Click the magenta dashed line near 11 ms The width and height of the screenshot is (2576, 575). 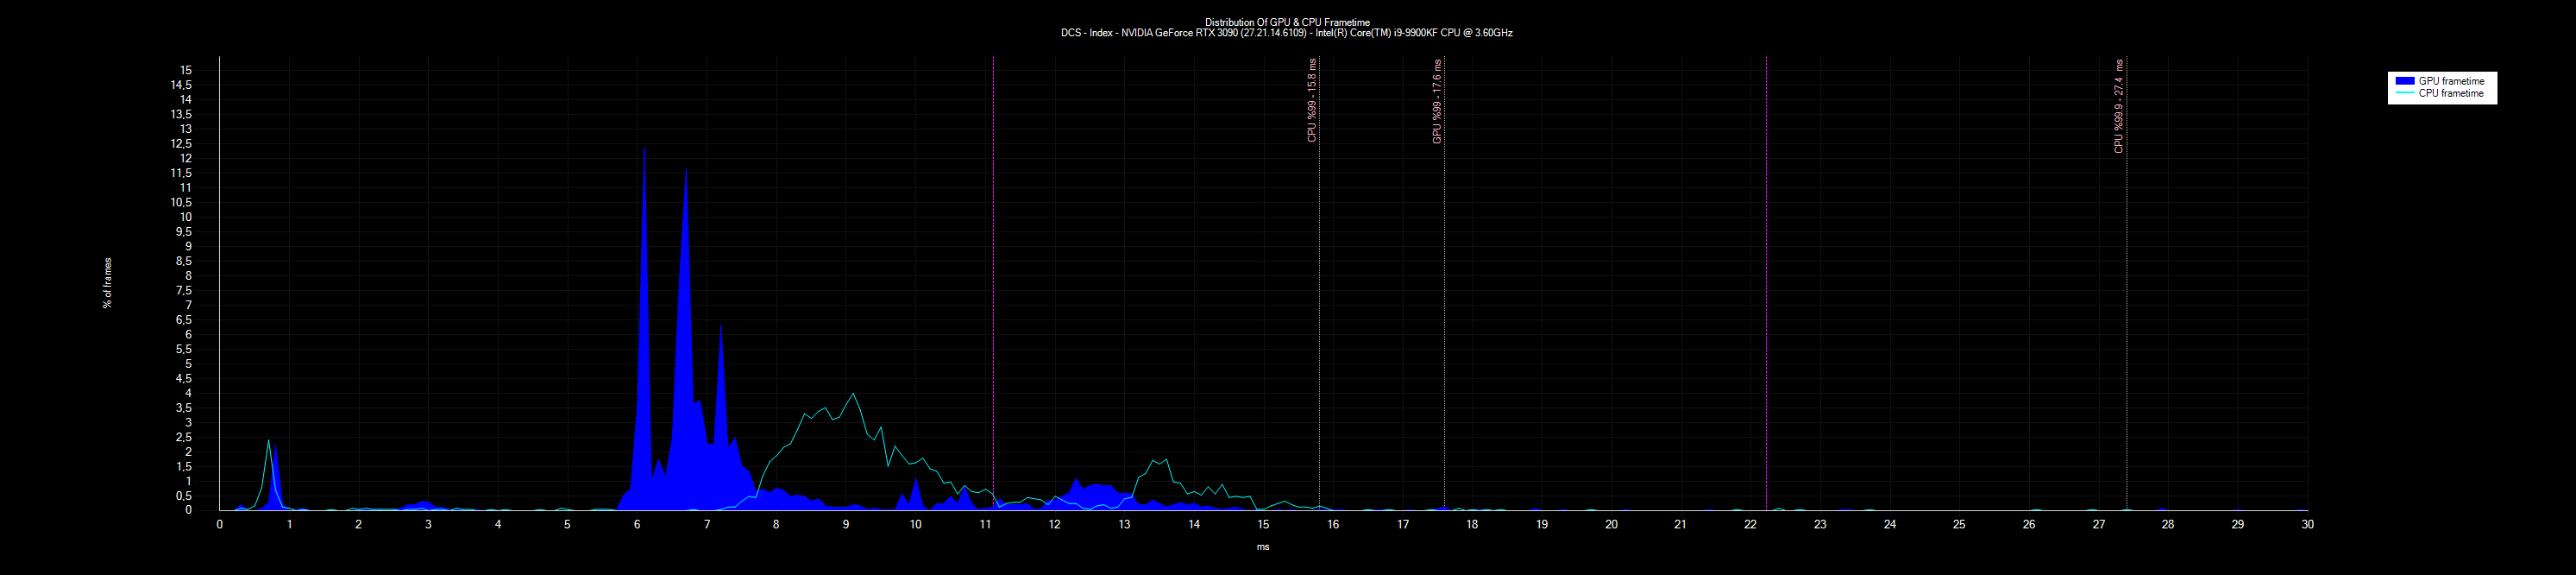pos(993,283)
